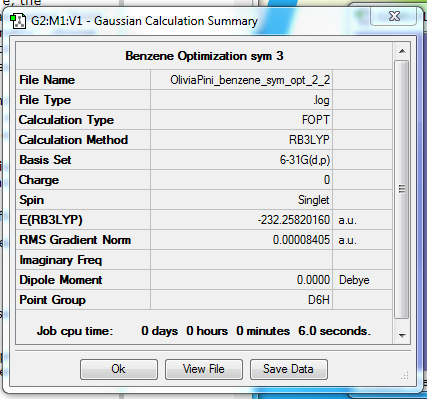
Task: Click the Ok button
Action: [119, 369]
